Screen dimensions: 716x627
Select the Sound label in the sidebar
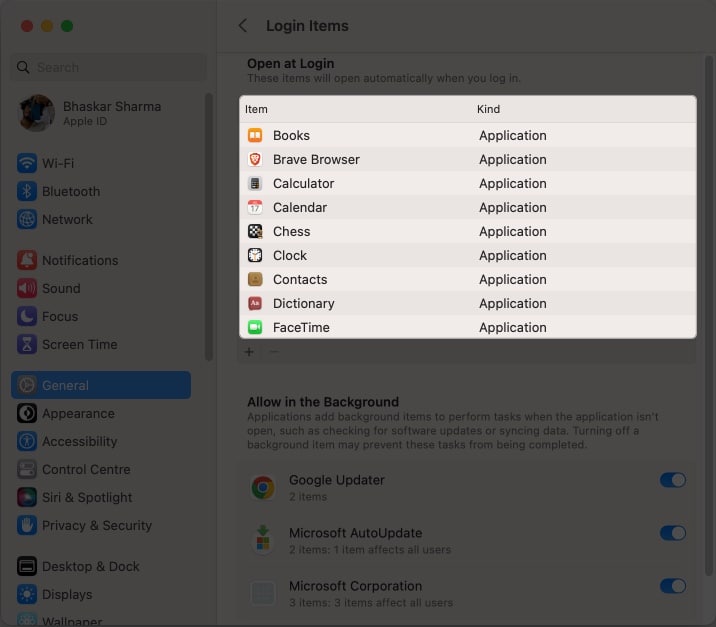point(61,288)
